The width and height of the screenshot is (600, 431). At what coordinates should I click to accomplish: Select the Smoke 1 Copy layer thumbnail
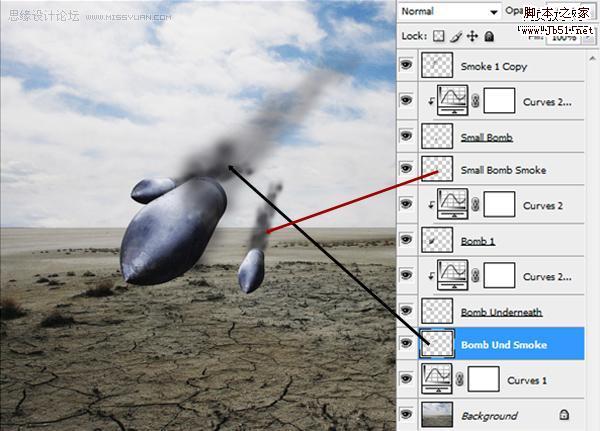pyautogui.click(x=437, y=65)
